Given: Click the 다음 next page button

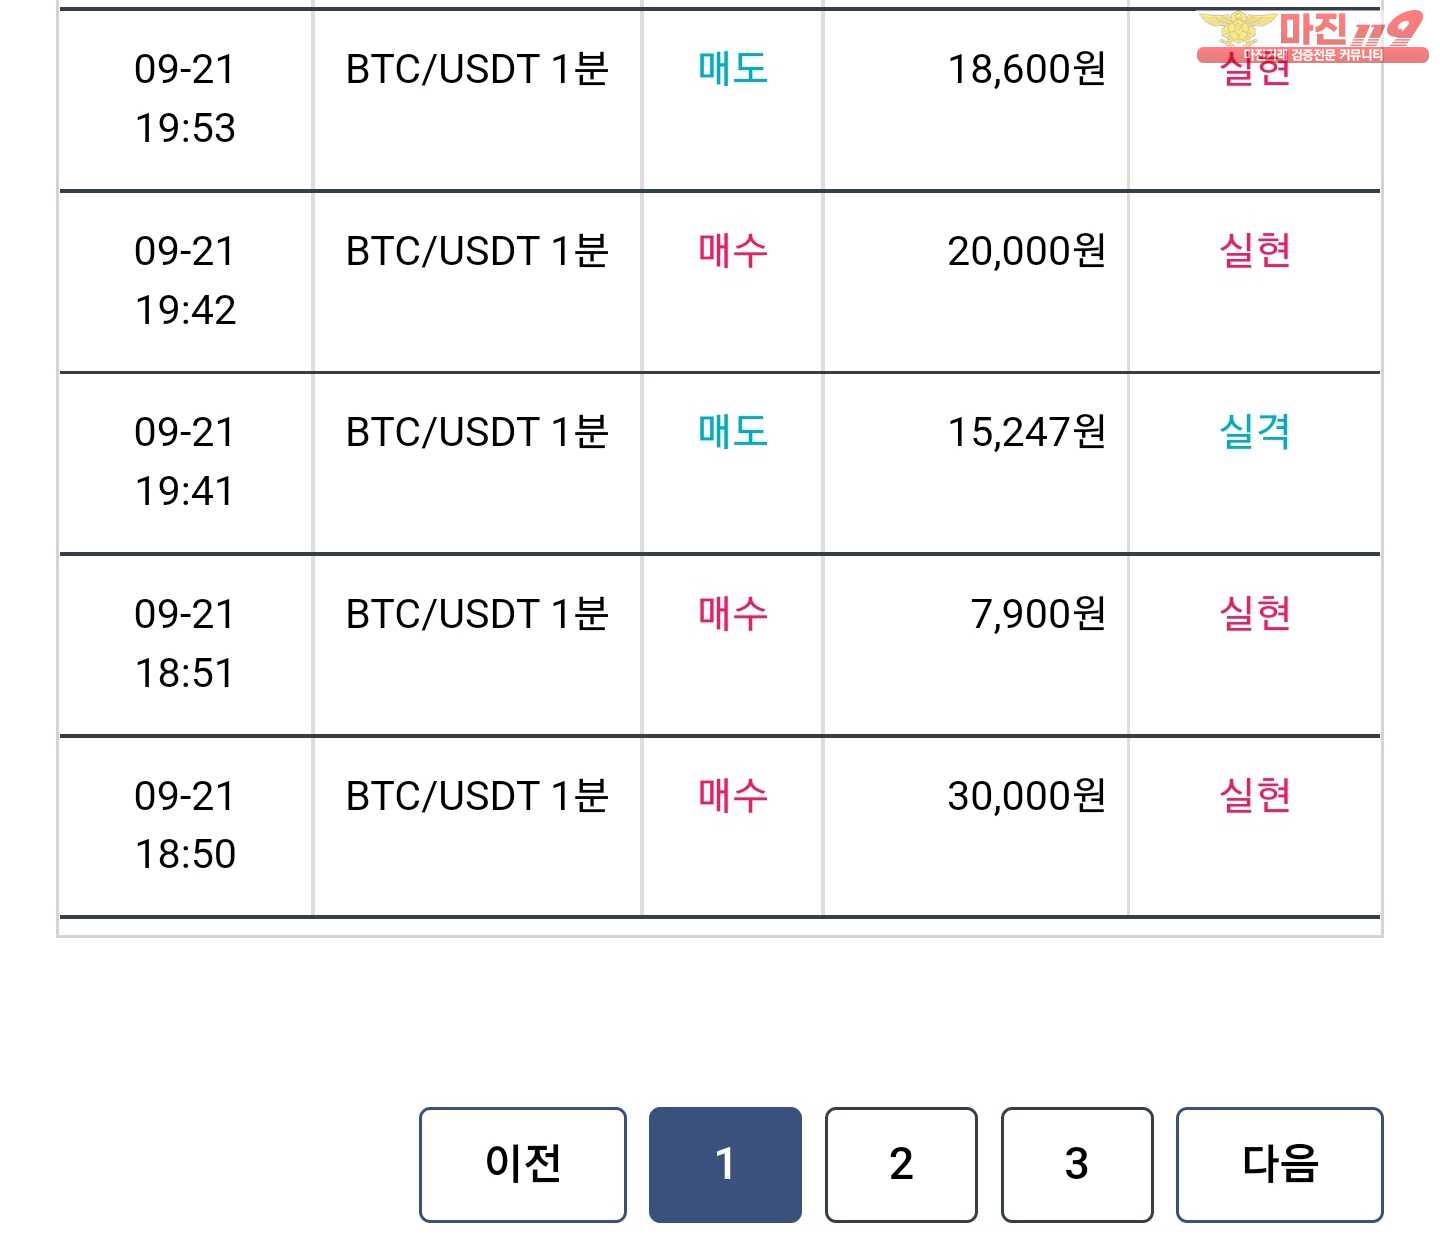Looking at the screenshot, I should point(1280,1164).
